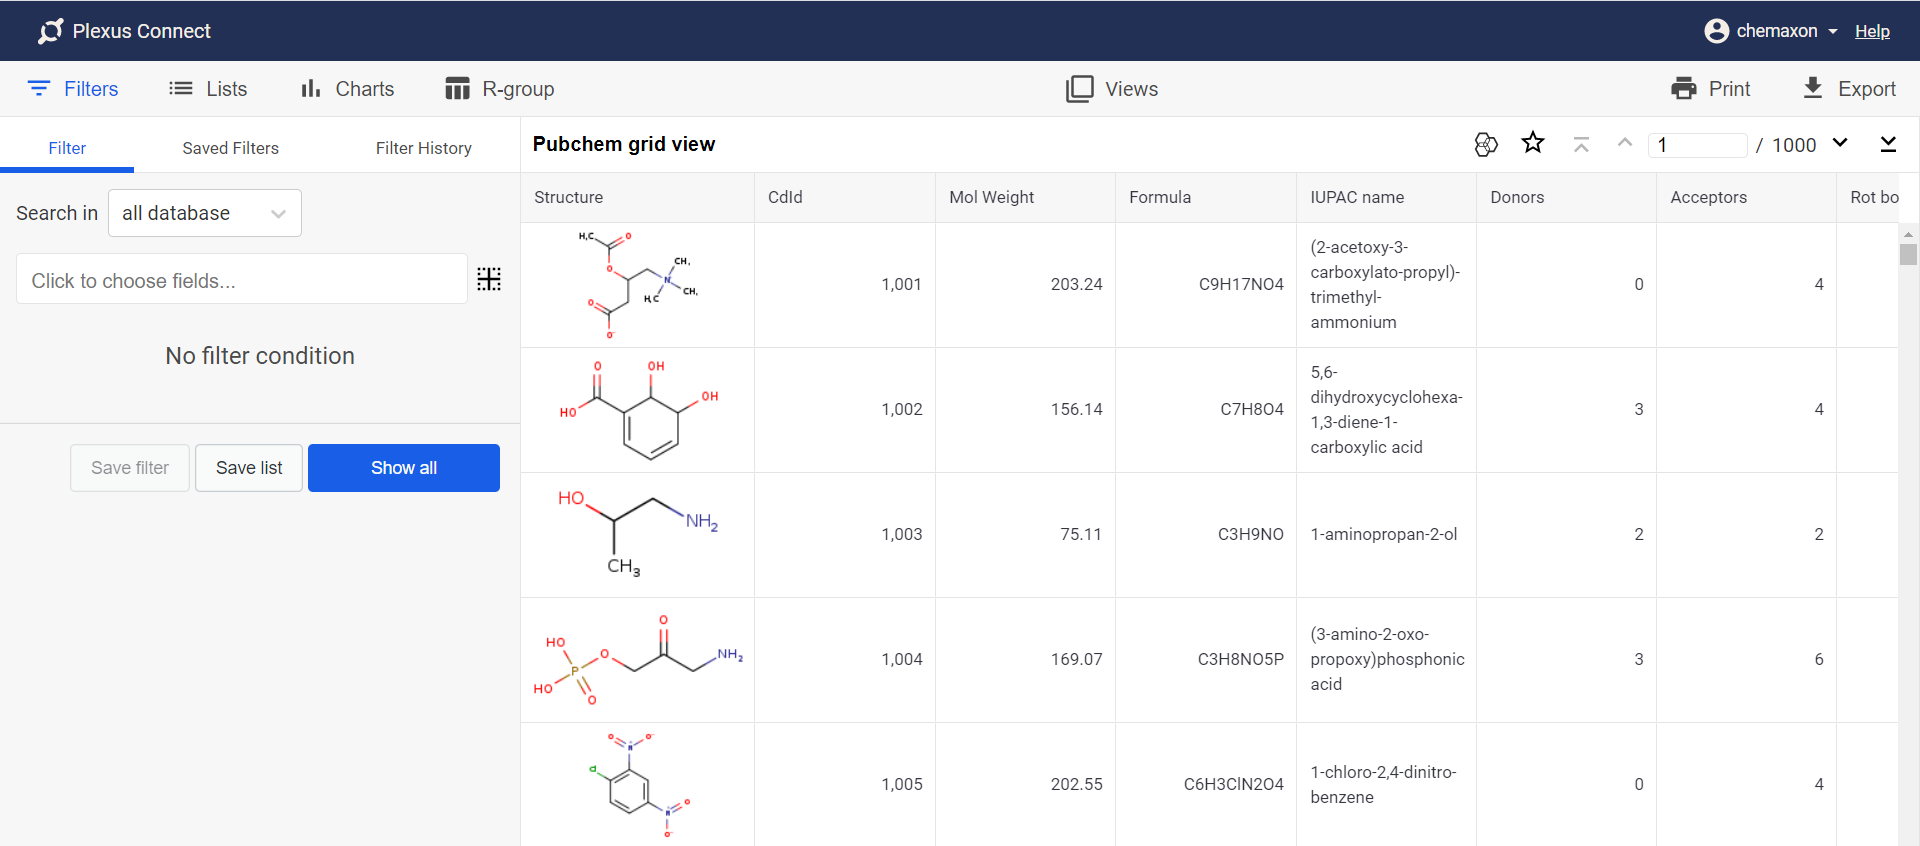
Task: Click the hexagon structure display icon
Action: [1485, 144]
